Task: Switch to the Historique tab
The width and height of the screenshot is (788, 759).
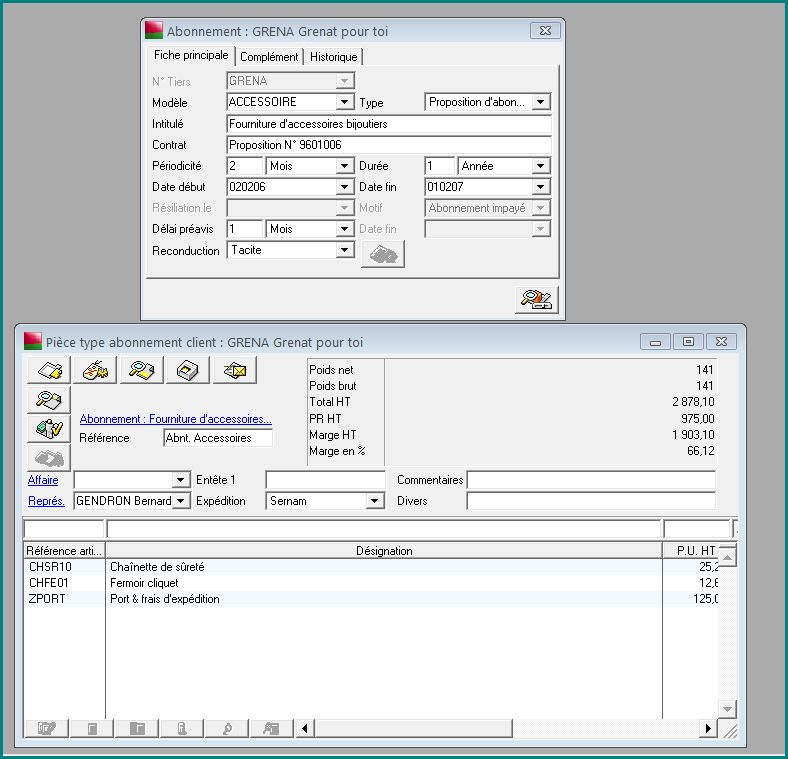Action: [334, 57]
